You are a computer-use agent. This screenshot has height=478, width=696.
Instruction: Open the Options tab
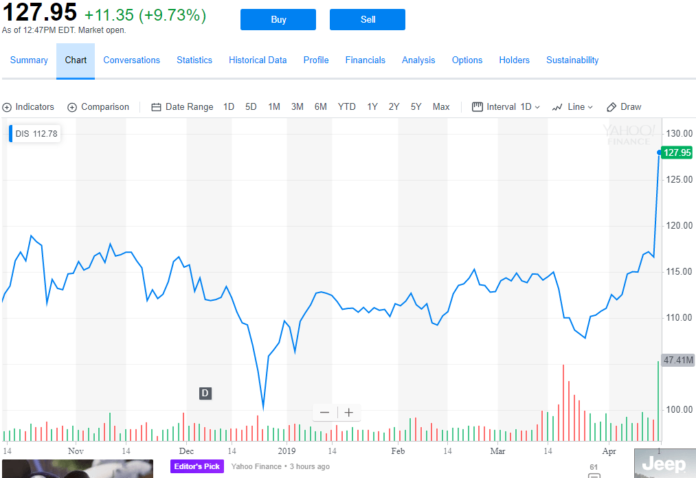coord(467,60)
